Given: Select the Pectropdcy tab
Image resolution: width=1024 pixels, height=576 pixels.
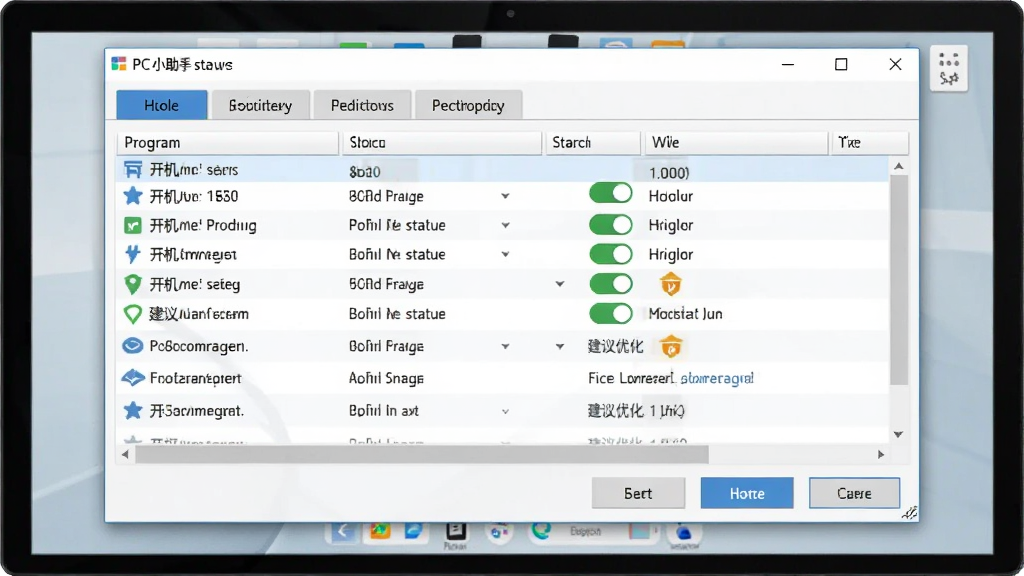Looking at the screenshot, I should 468,105.
